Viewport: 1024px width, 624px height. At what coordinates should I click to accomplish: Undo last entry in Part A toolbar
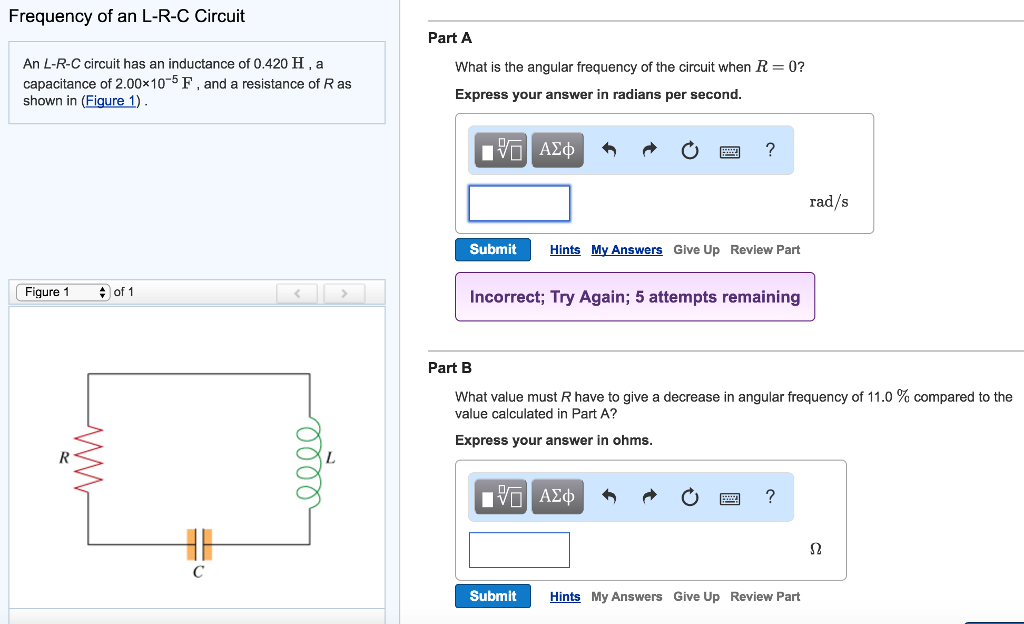click(609, 151)
